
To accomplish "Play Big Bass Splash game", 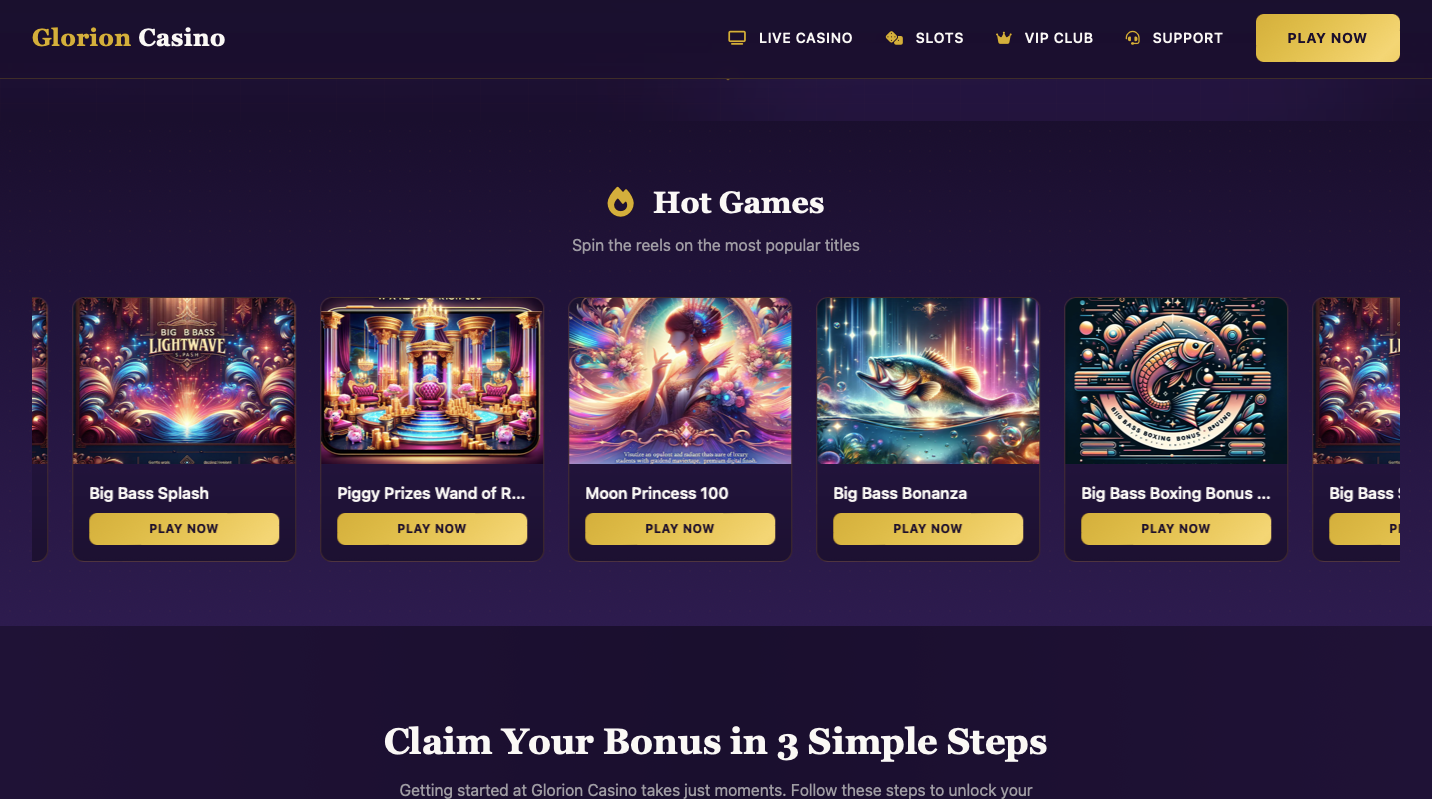I will click(184, 529).
